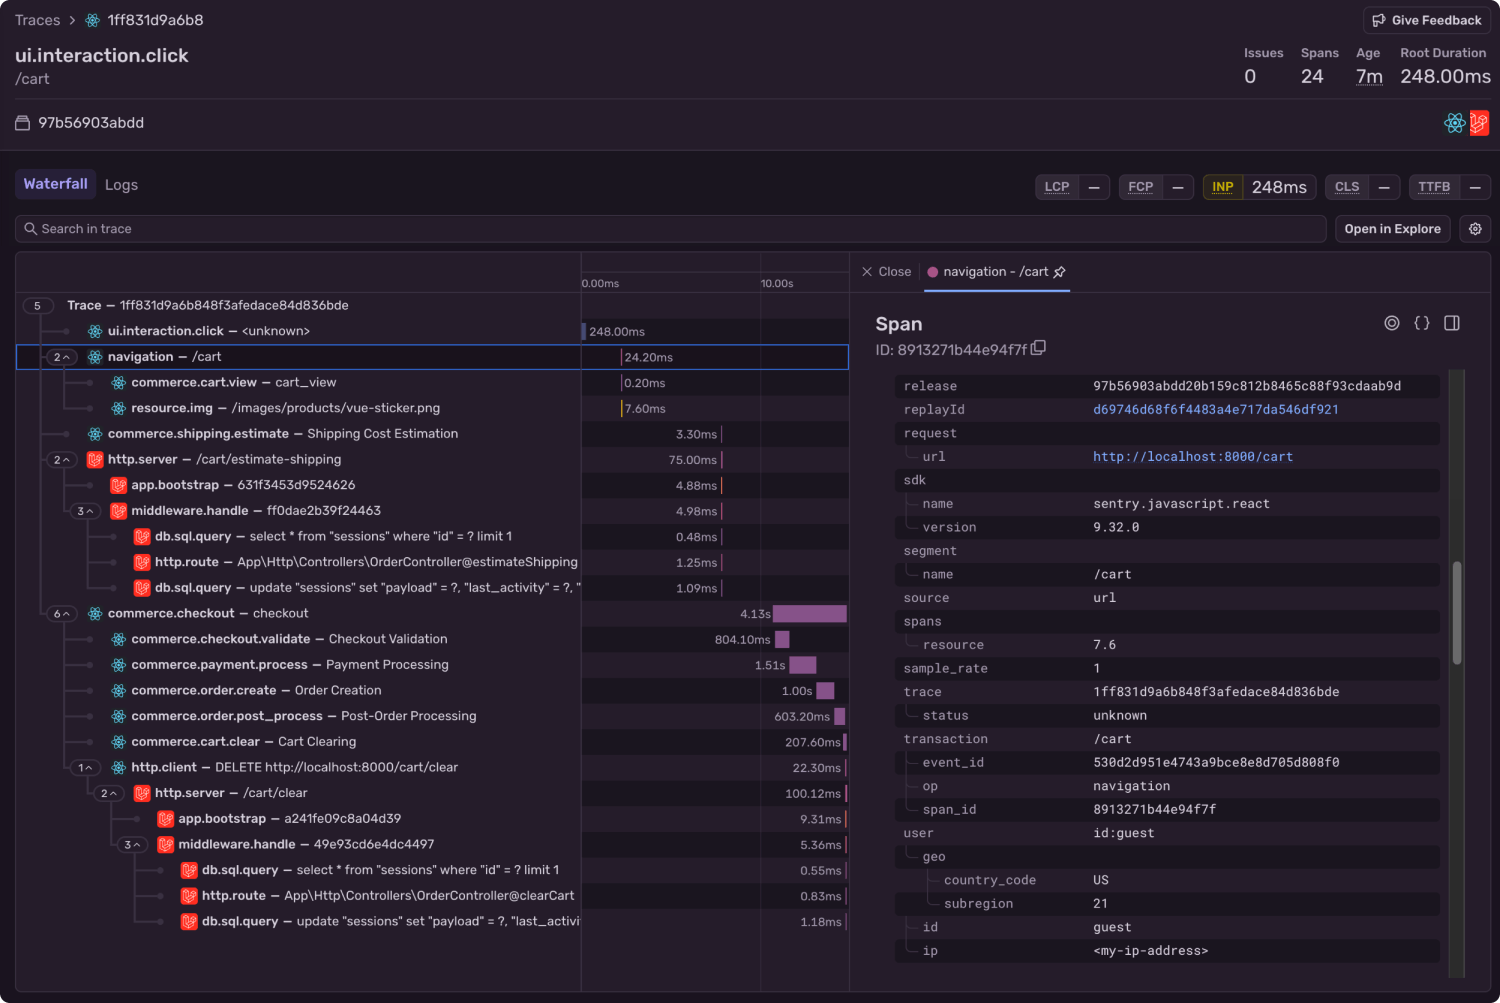Click the Open in Explore button
This screenshot has width=1500, height=1003.
coord(1392,228)
